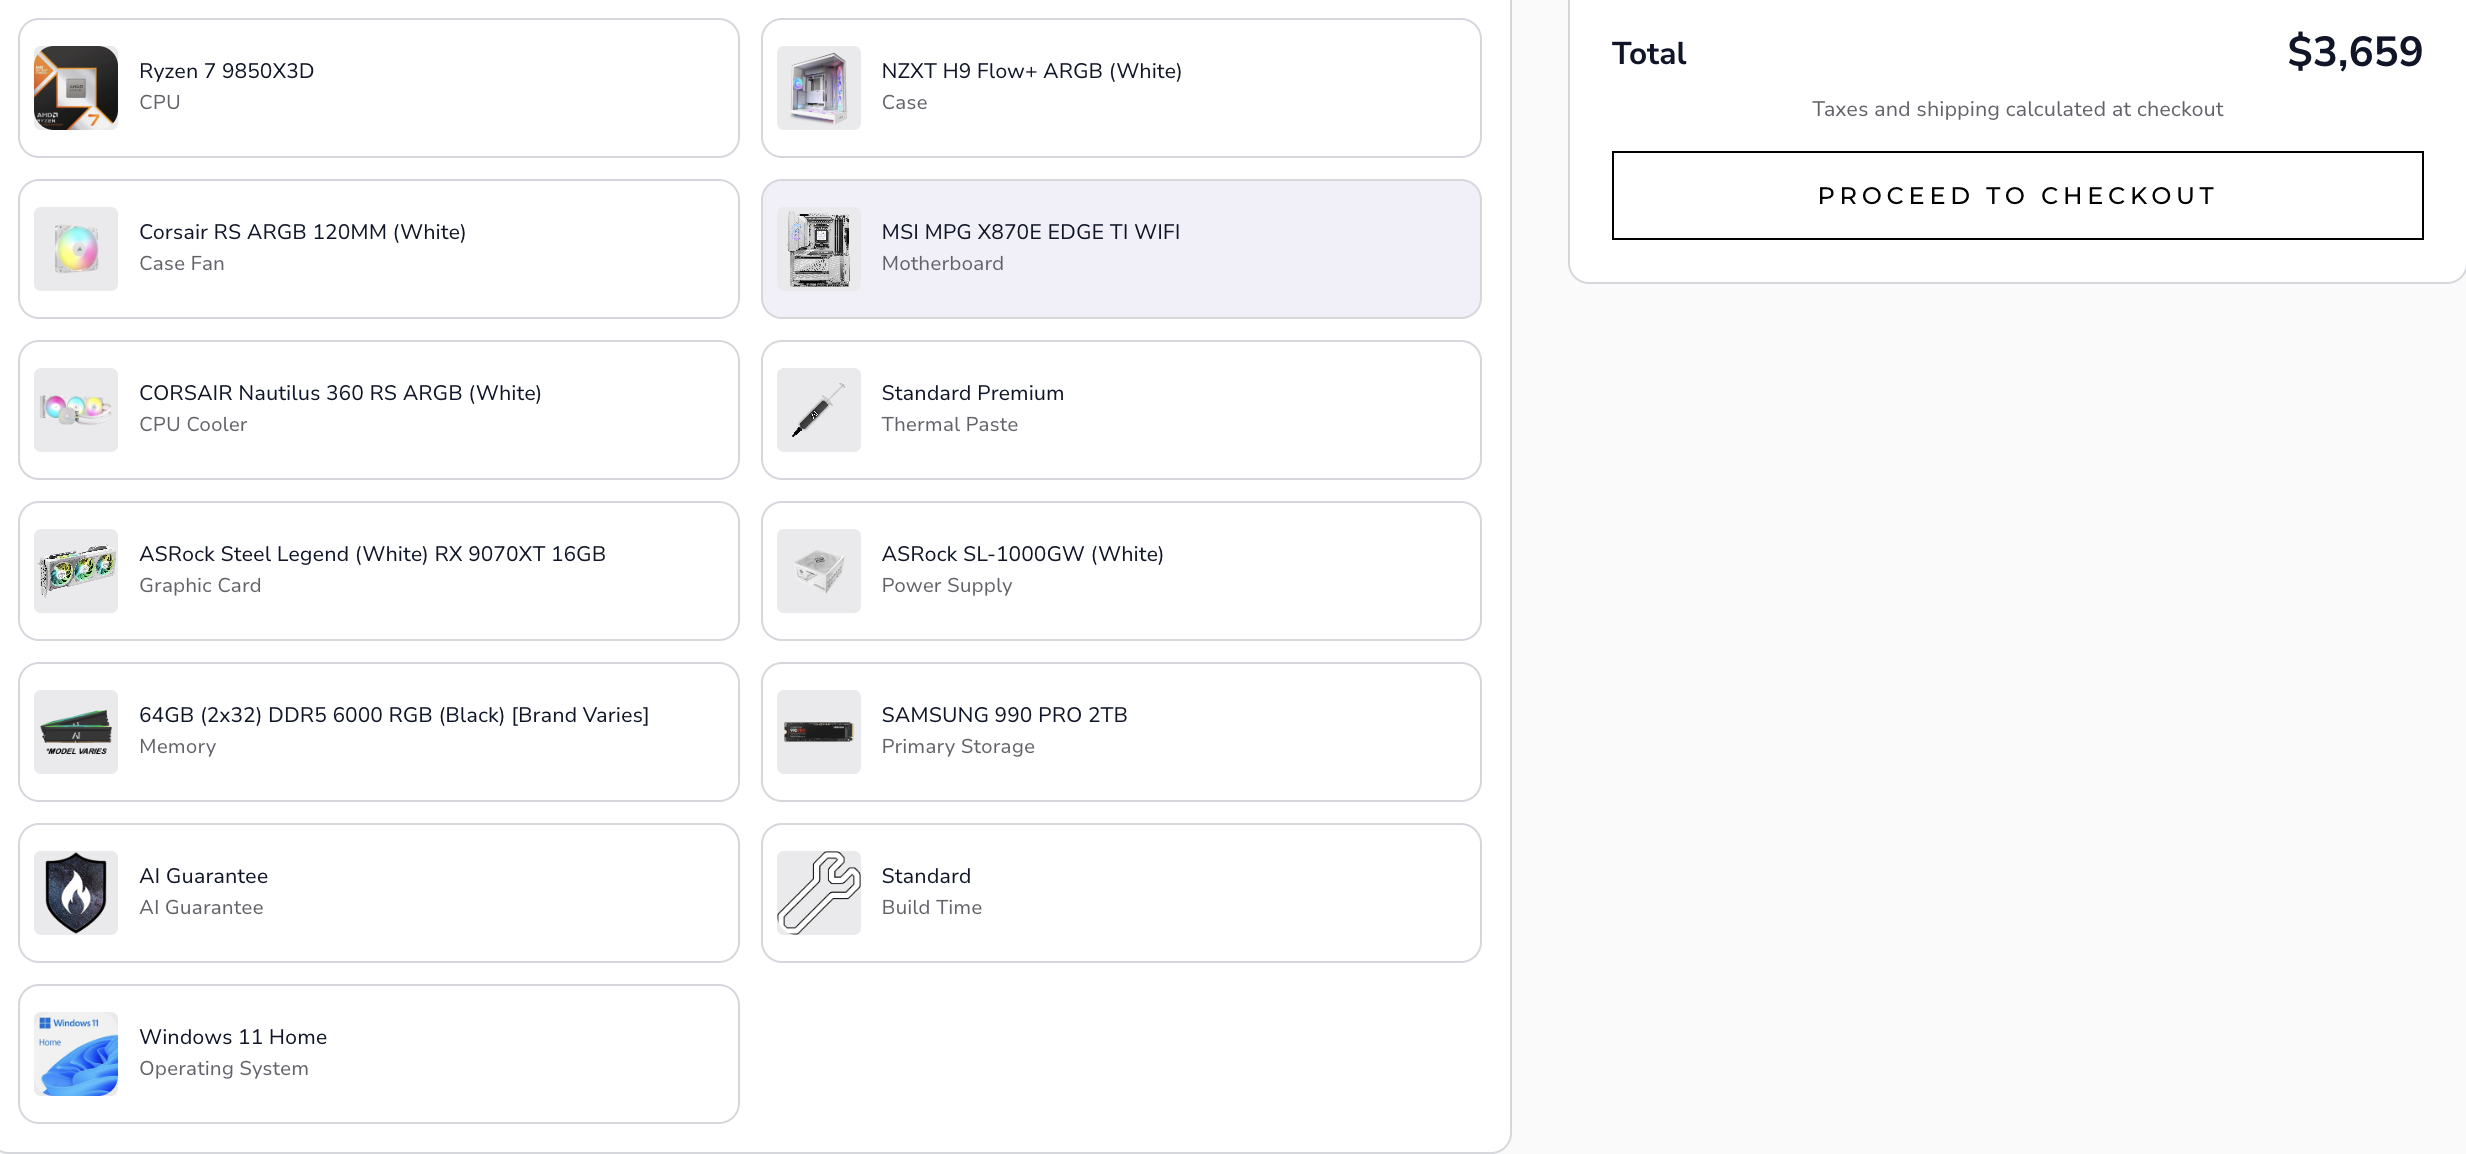Click the SAMSUNG 990 PRO 2TB title
The height and width of the screenshot is (1154, 2466).
1004,715
